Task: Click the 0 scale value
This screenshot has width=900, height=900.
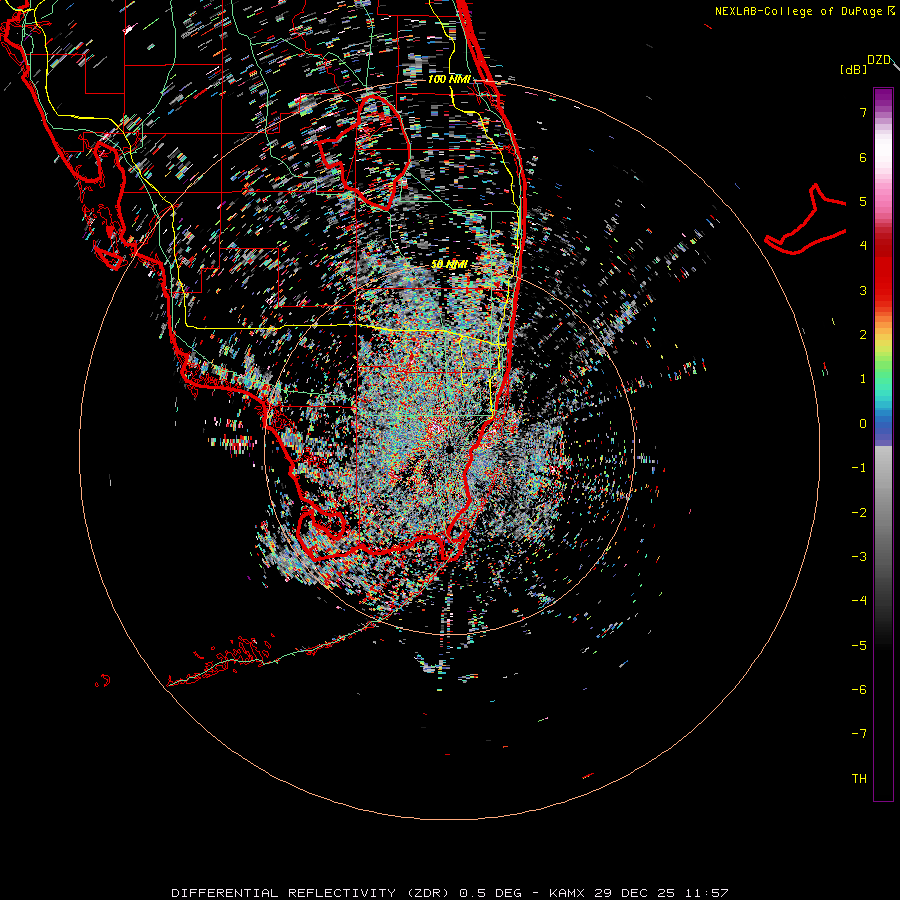Action: [x=863, y=424]
